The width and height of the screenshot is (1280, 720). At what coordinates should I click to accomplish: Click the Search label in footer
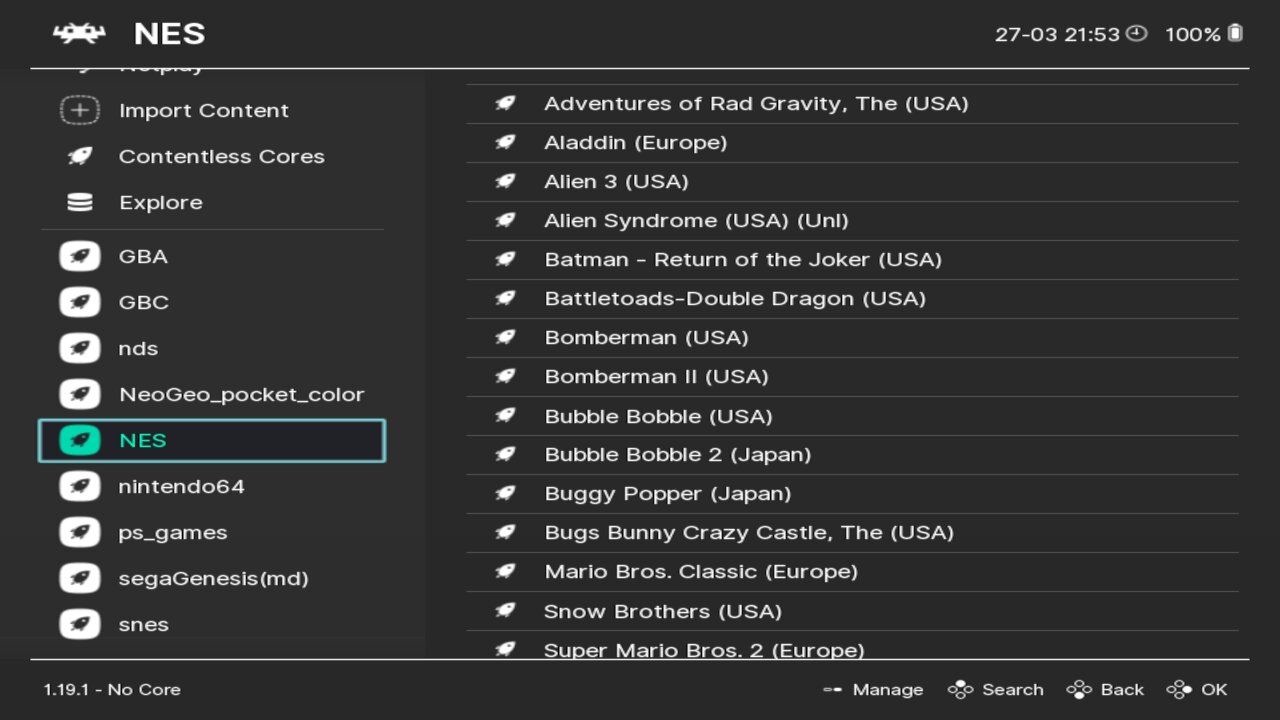click(x=1012, y=689)
